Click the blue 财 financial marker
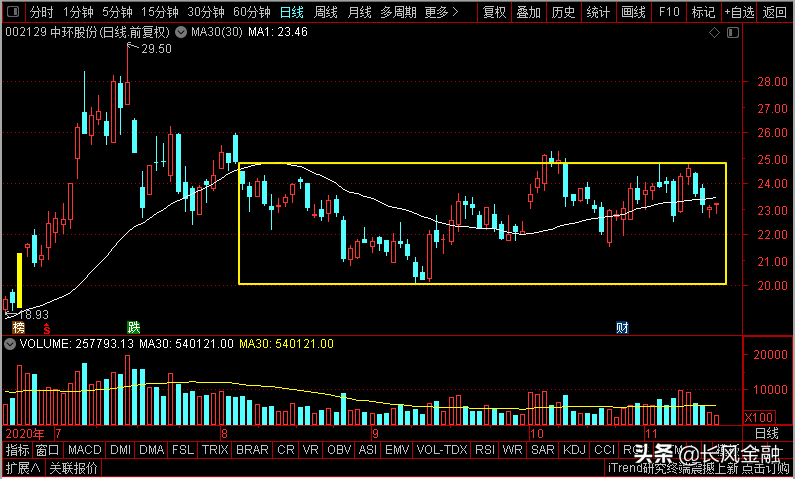This screenshot has width=795, height=479. tap(622, 327)
